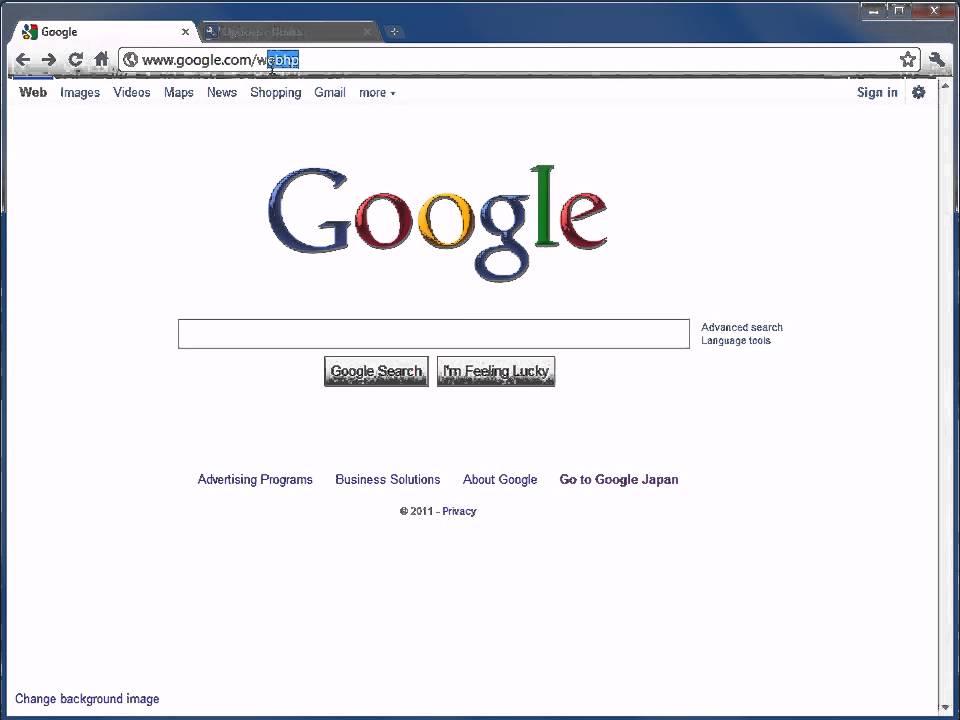Open Shopping from the top bar
This screenshot has width=960, height=720.
click(276, 93)
